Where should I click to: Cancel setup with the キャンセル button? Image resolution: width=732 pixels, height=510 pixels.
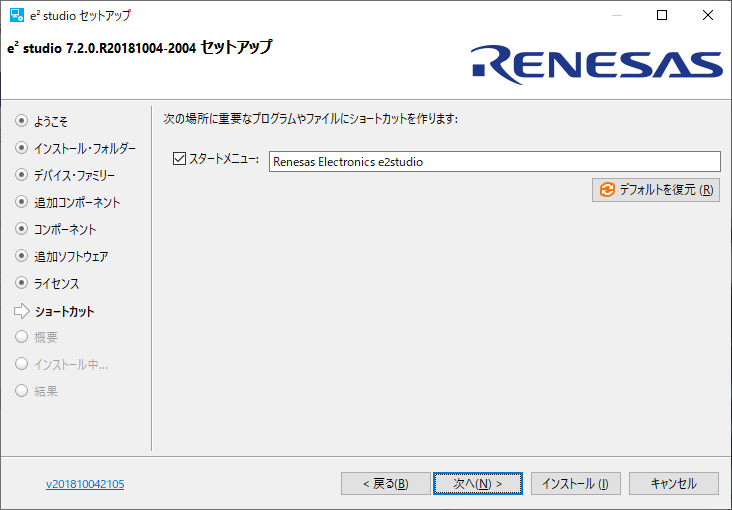[x=674, y=483]
